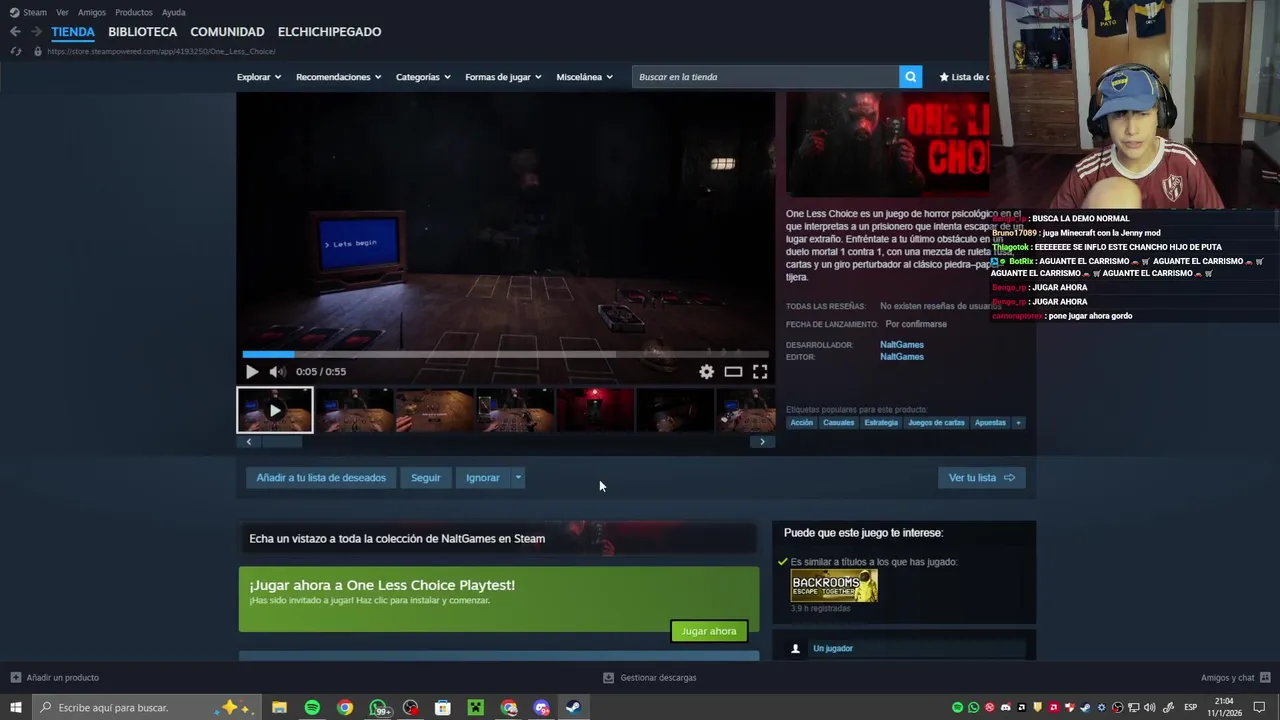This screenshot has height=720, width=1280.
Task: Open 'Gestionar descargas'
Action: 650,678
